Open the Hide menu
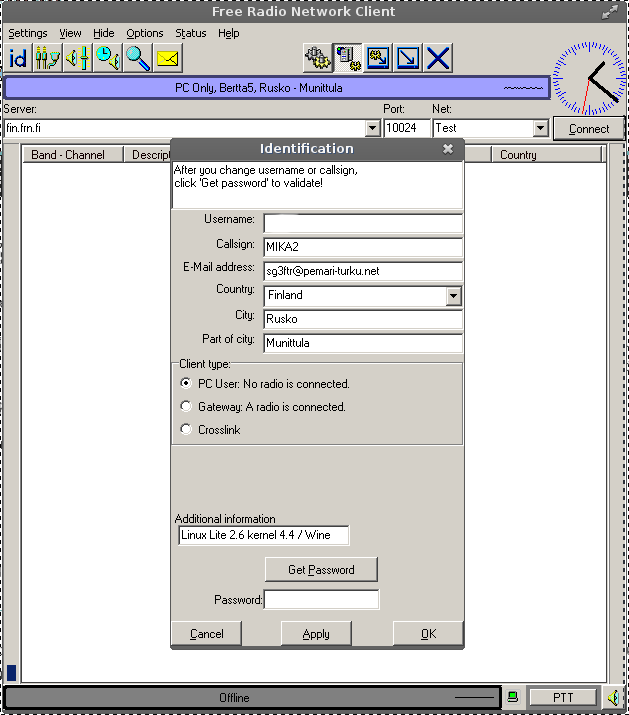 [104, 33]
